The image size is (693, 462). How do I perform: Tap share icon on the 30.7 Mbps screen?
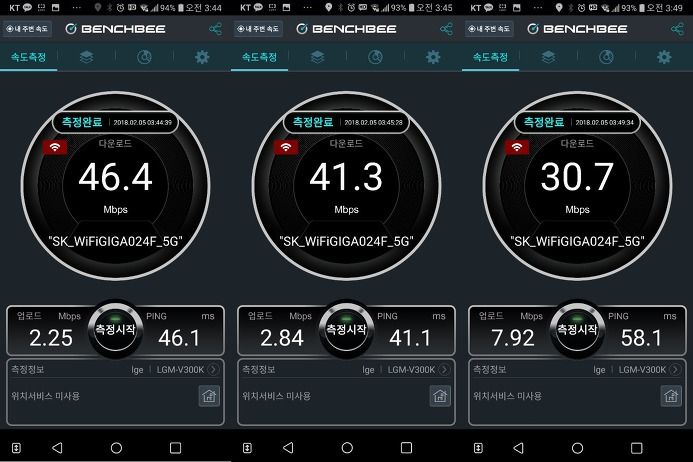click(x=678, y=29)
